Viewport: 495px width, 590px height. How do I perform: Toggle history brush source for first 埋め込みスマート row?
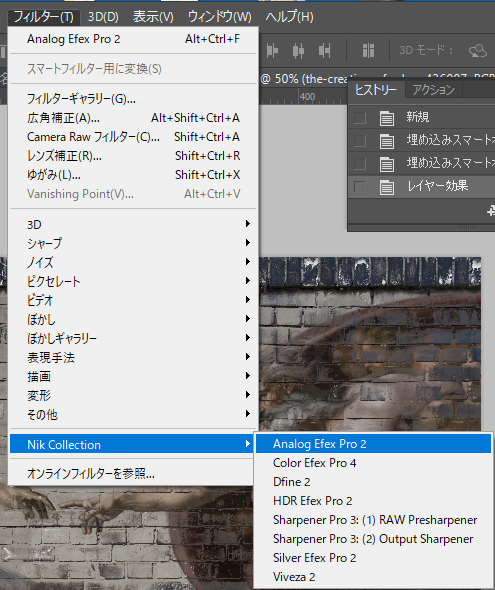(360, 141)
